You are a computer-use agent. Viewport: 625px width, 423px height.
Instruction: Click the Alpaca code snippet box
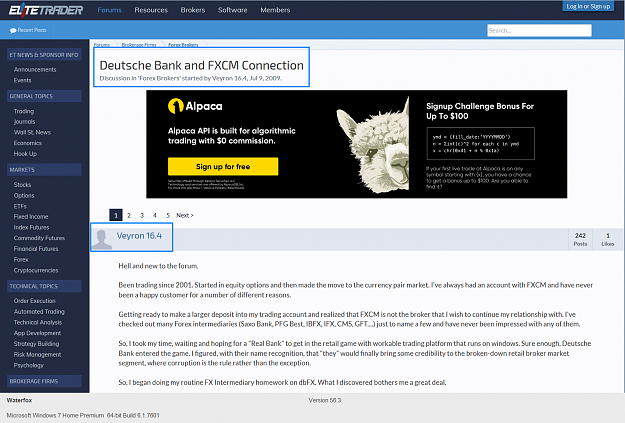(x=480, y=144)
